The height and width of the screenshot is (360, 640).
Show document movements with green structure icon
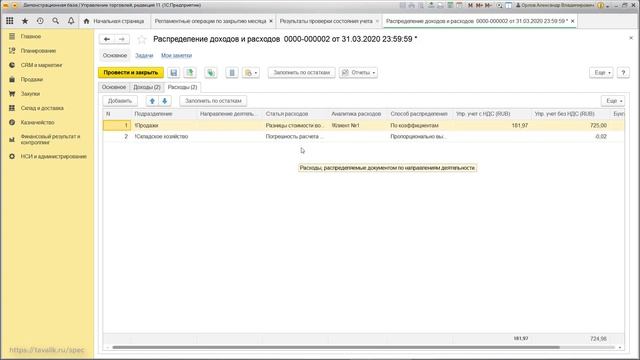pos(211,73)
